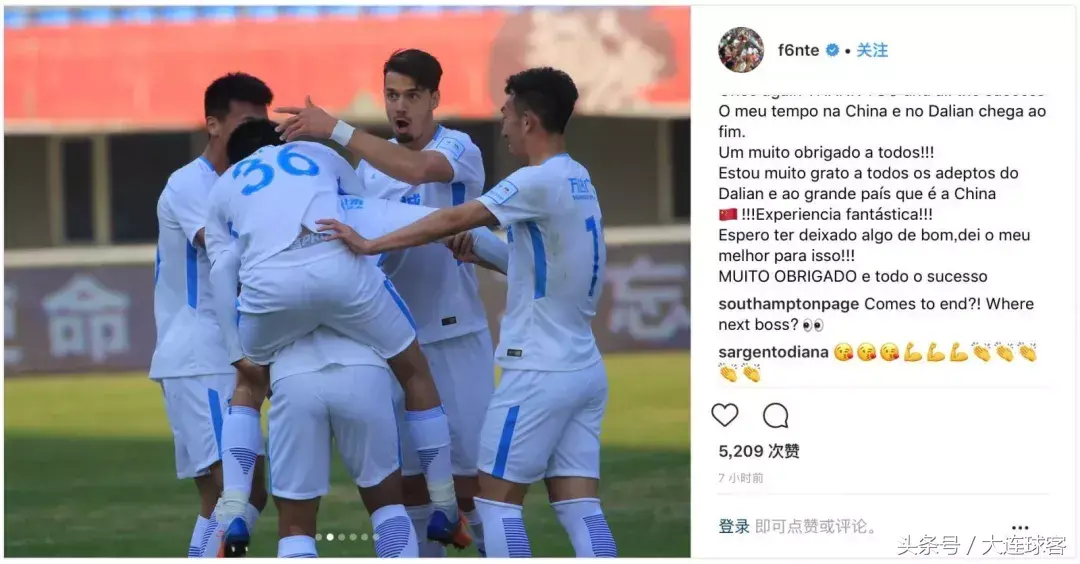Select the fifth carousel dot indicator
Image resolution: width=1080 pixels, height=564 pixels.
pyautogui.click(x=364, y=537)
